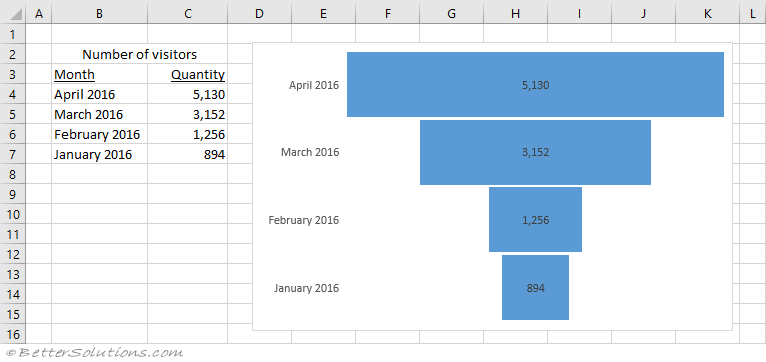Image resolution: width=766 pixels, height=362 pixels.
Task: Select the March 2016 funnel bar
Action: tap(535, 152)
